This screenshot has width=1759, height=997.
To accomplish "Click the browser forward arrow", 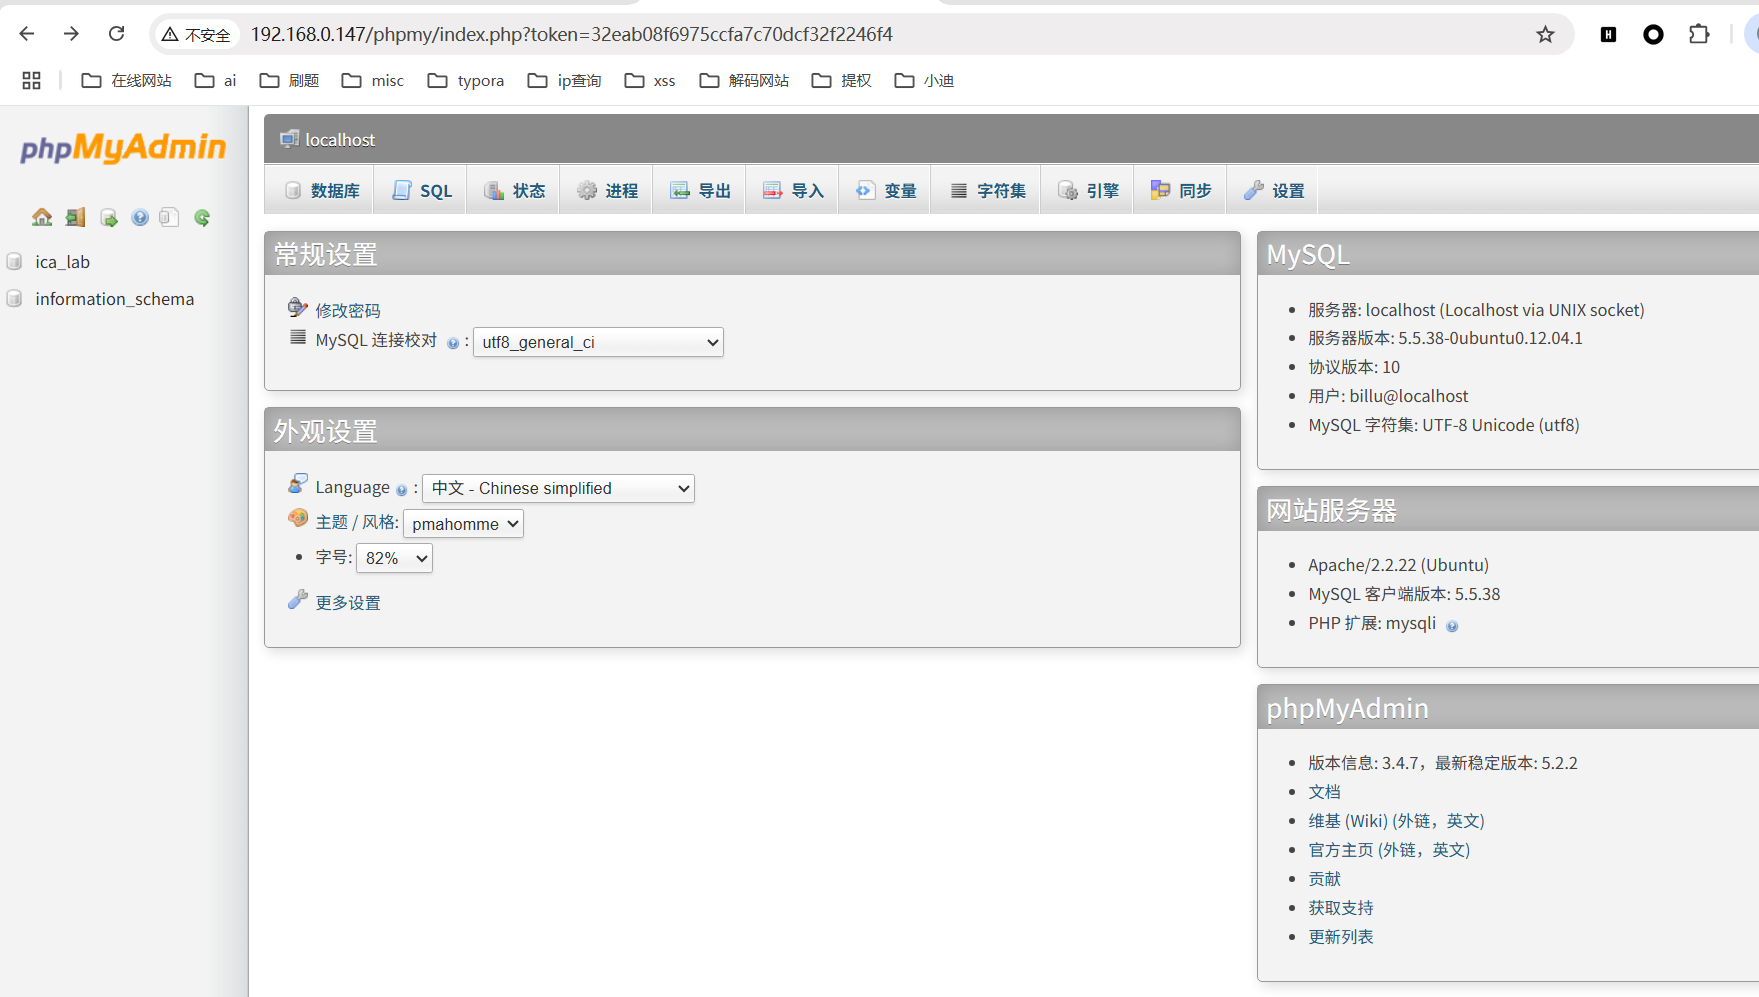I will tap(71, 34).
